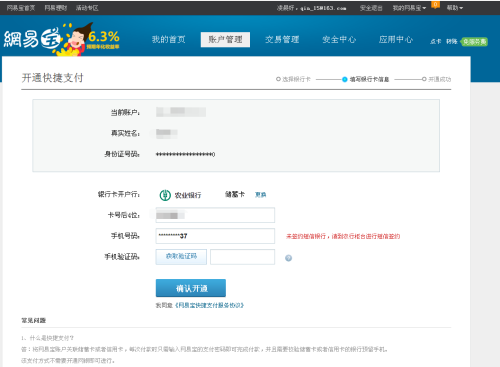Click the verification code input box
This screenshot has width=500, height=367.
click(243, 257)
